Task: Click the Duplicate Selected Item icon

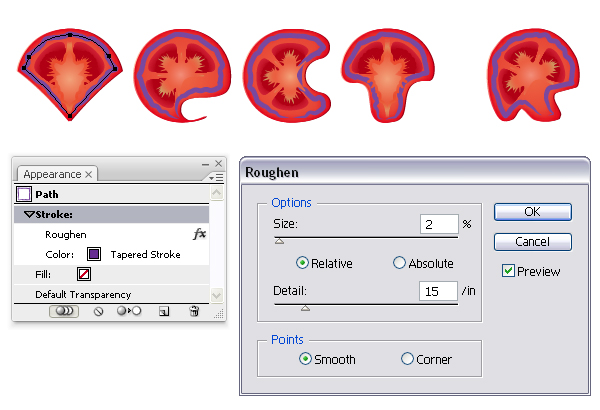Action: [164, 311]
